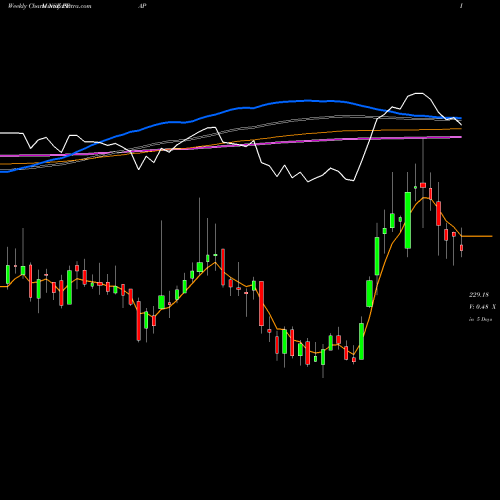
Task: Click the 'V: 0.48 X' volume label
Action: point(482,307)
